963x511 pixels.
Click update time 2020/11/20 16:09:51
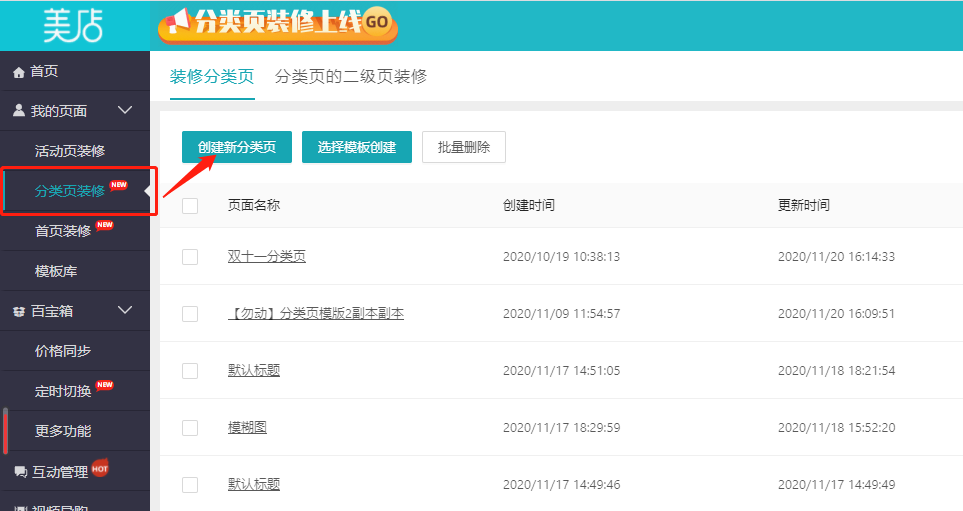click(836, 314)
